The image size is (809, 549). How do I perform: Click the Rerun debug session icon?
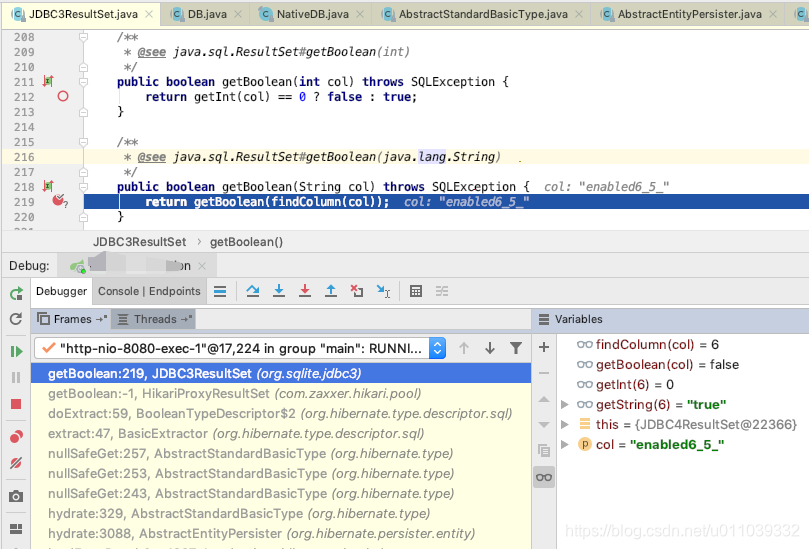point(16,294)
